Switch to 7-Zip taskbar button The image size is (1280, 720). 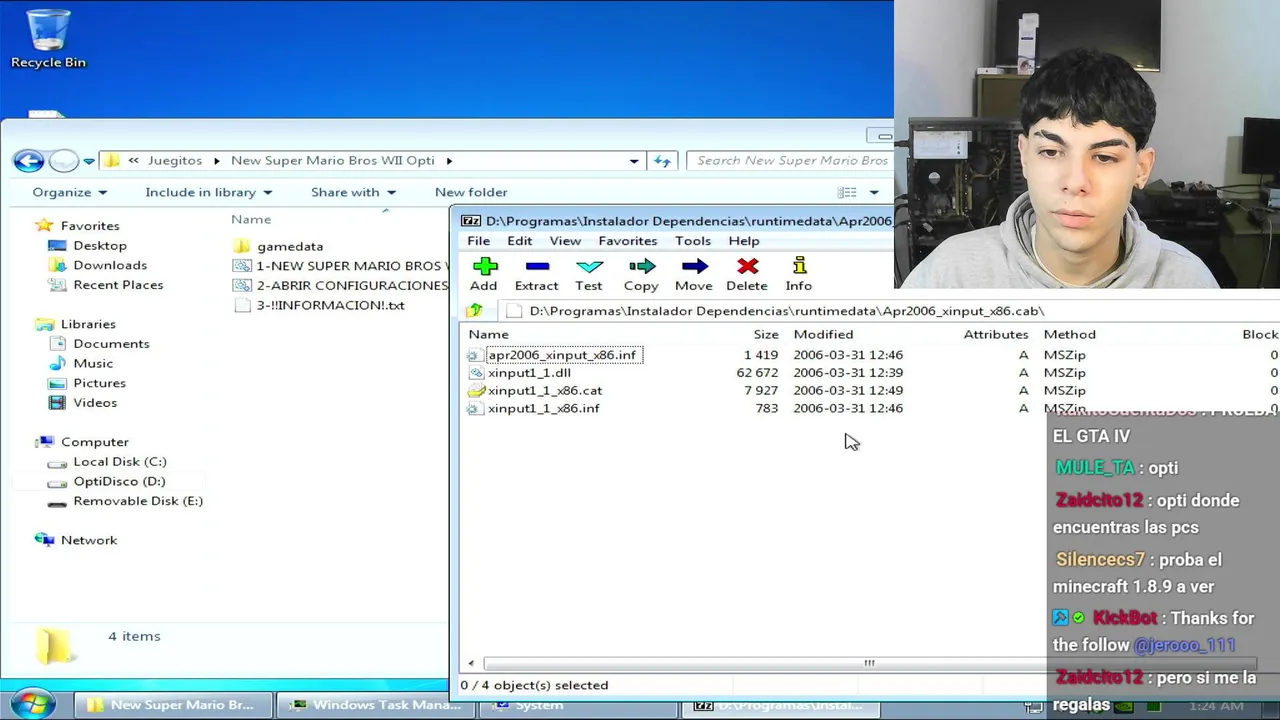coord(782,705)
